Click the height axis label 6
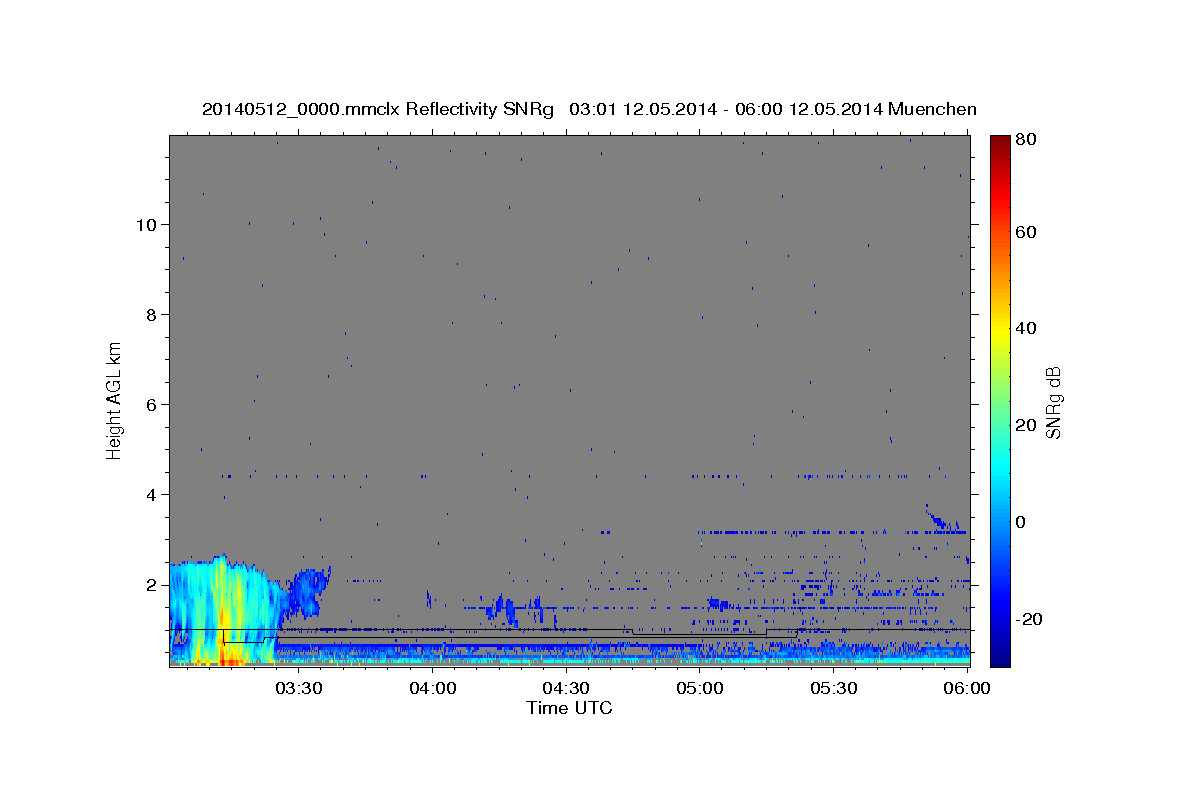 (151, 404)
